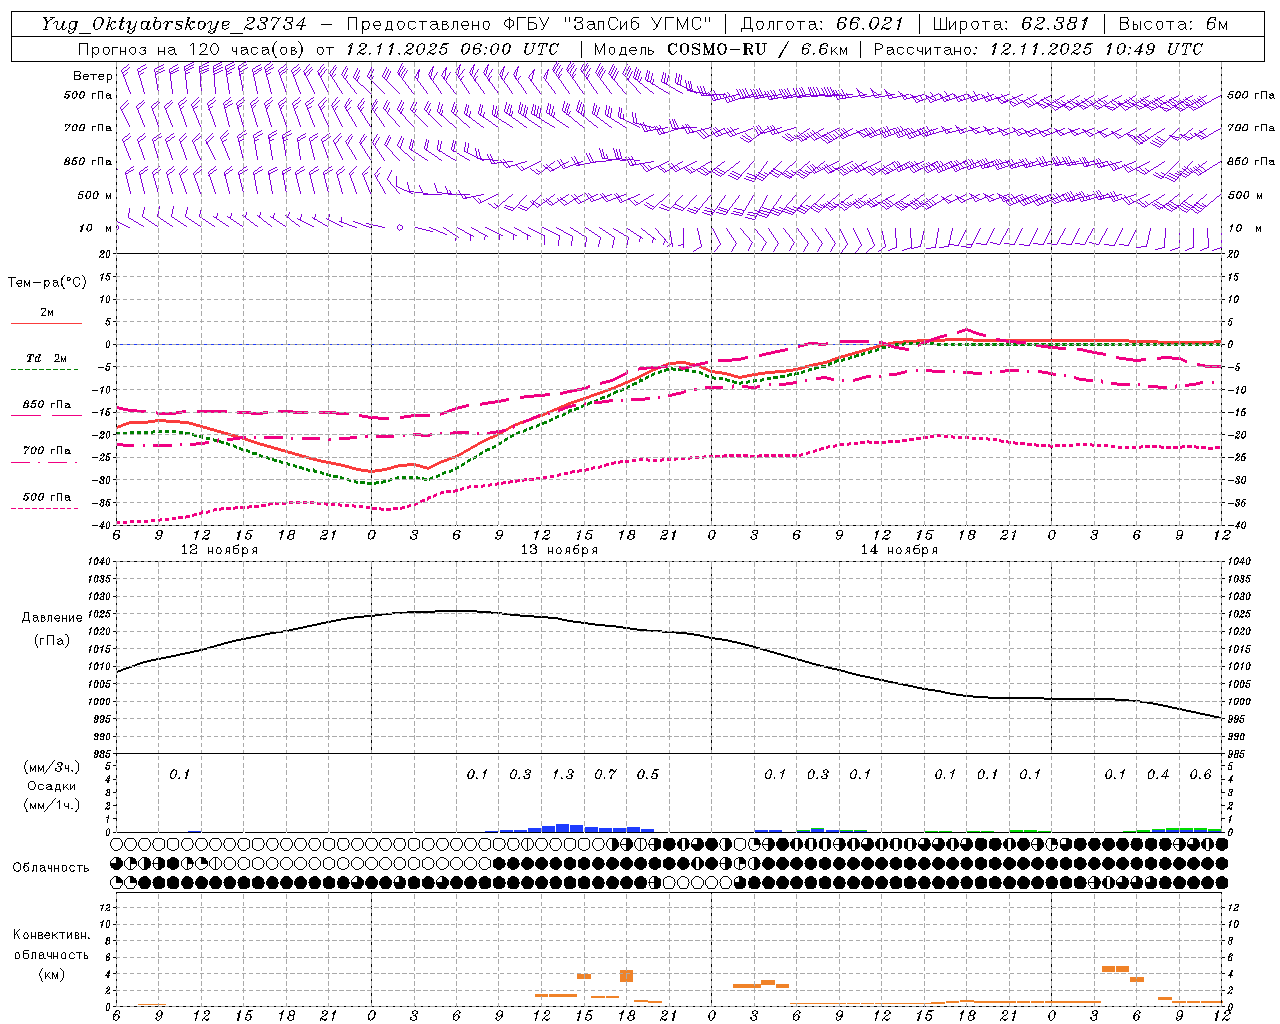
Task: Click the Конвективн. convective cloud label
Action: point(51,935)
